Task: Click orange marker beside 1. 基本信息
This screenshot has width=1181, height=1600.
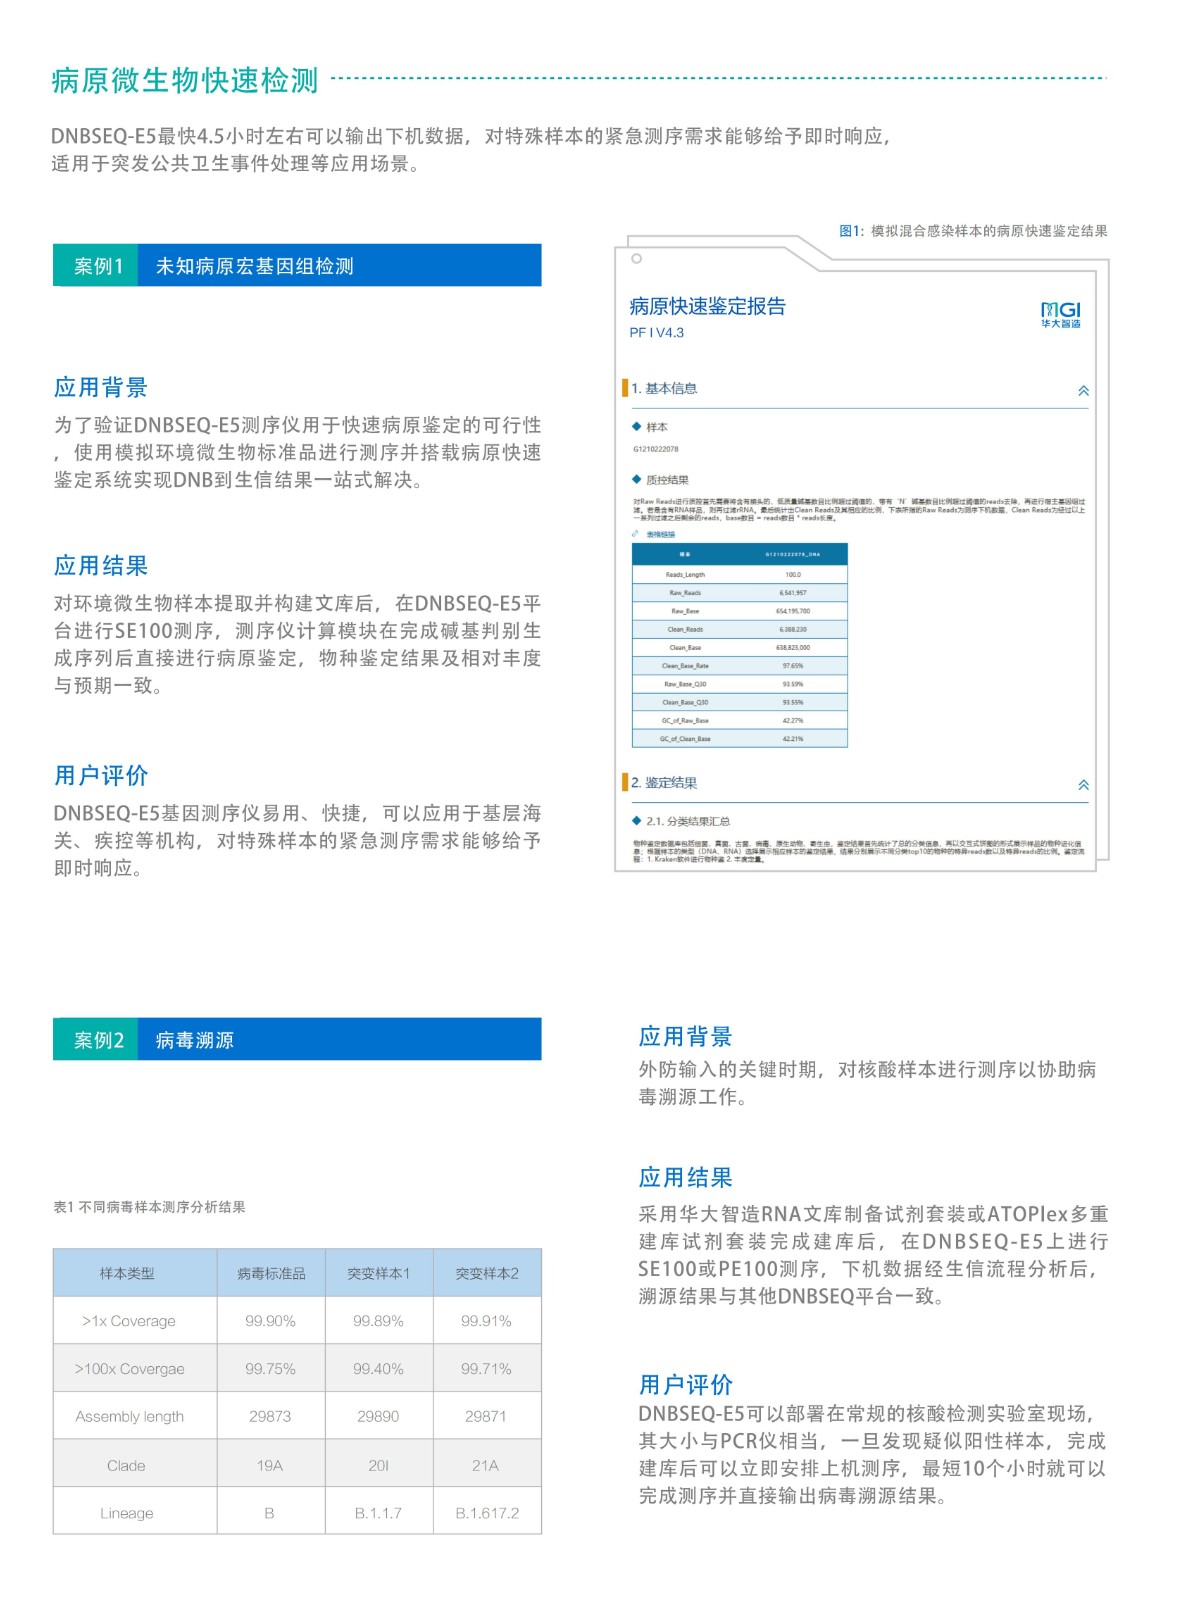Action: (x=625, y=388)
